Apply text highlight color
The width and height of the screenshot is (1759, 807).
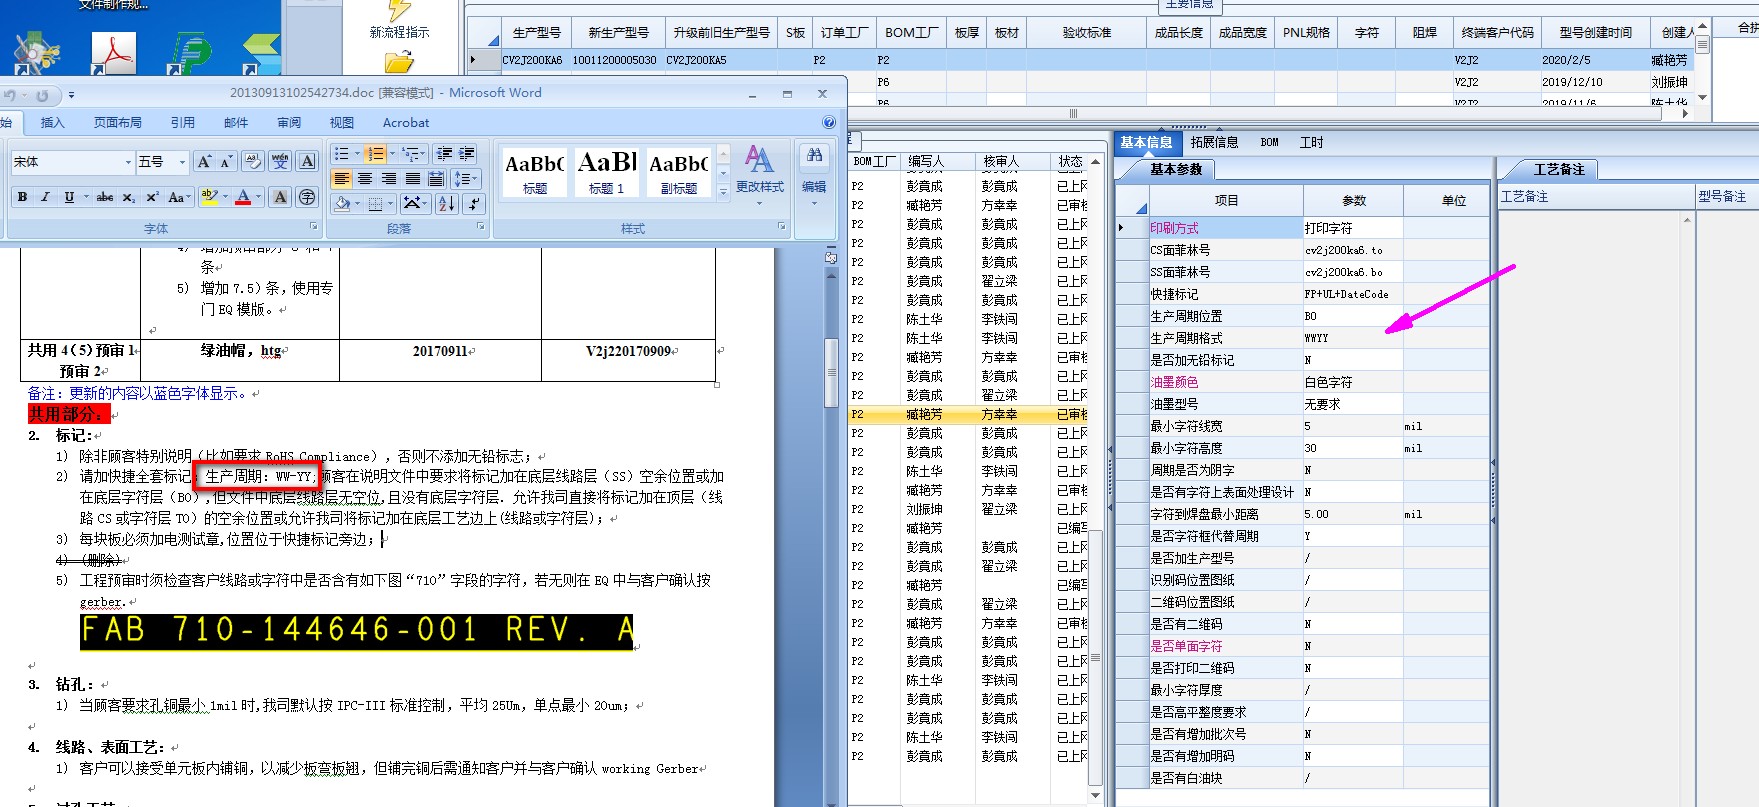[x=209, y=197]
